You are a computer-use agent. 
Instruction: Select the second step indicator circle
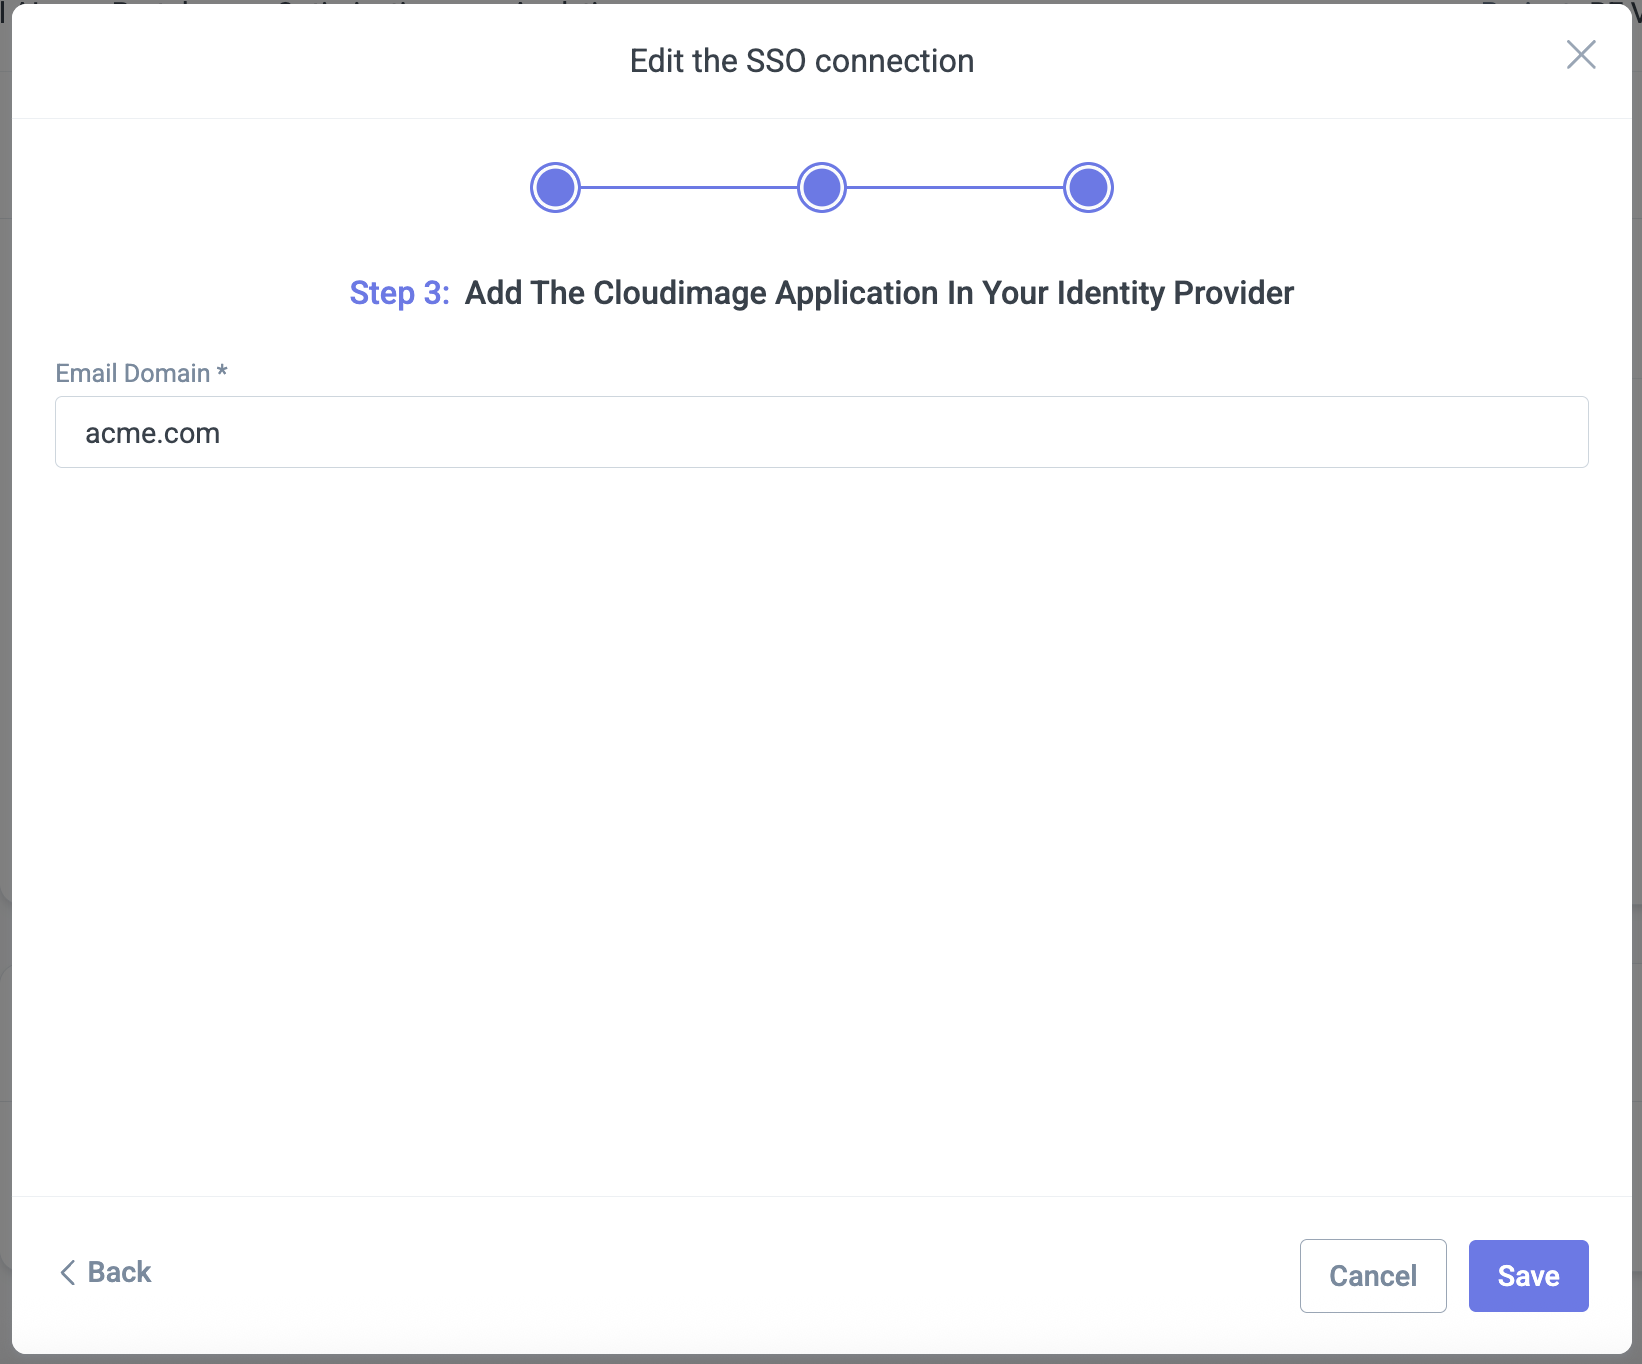822,188
